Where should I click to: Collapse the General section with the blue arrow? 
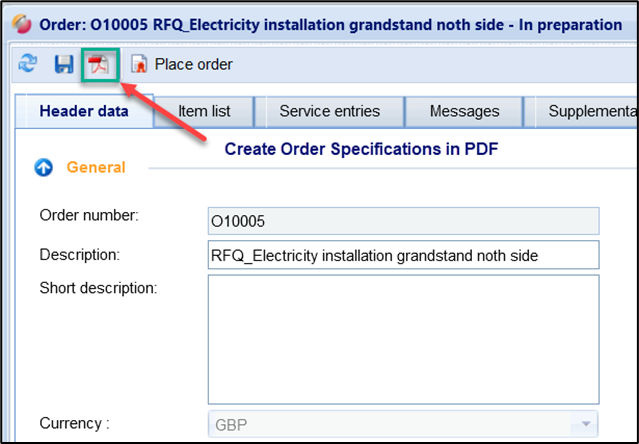click(x=43, y=168)
